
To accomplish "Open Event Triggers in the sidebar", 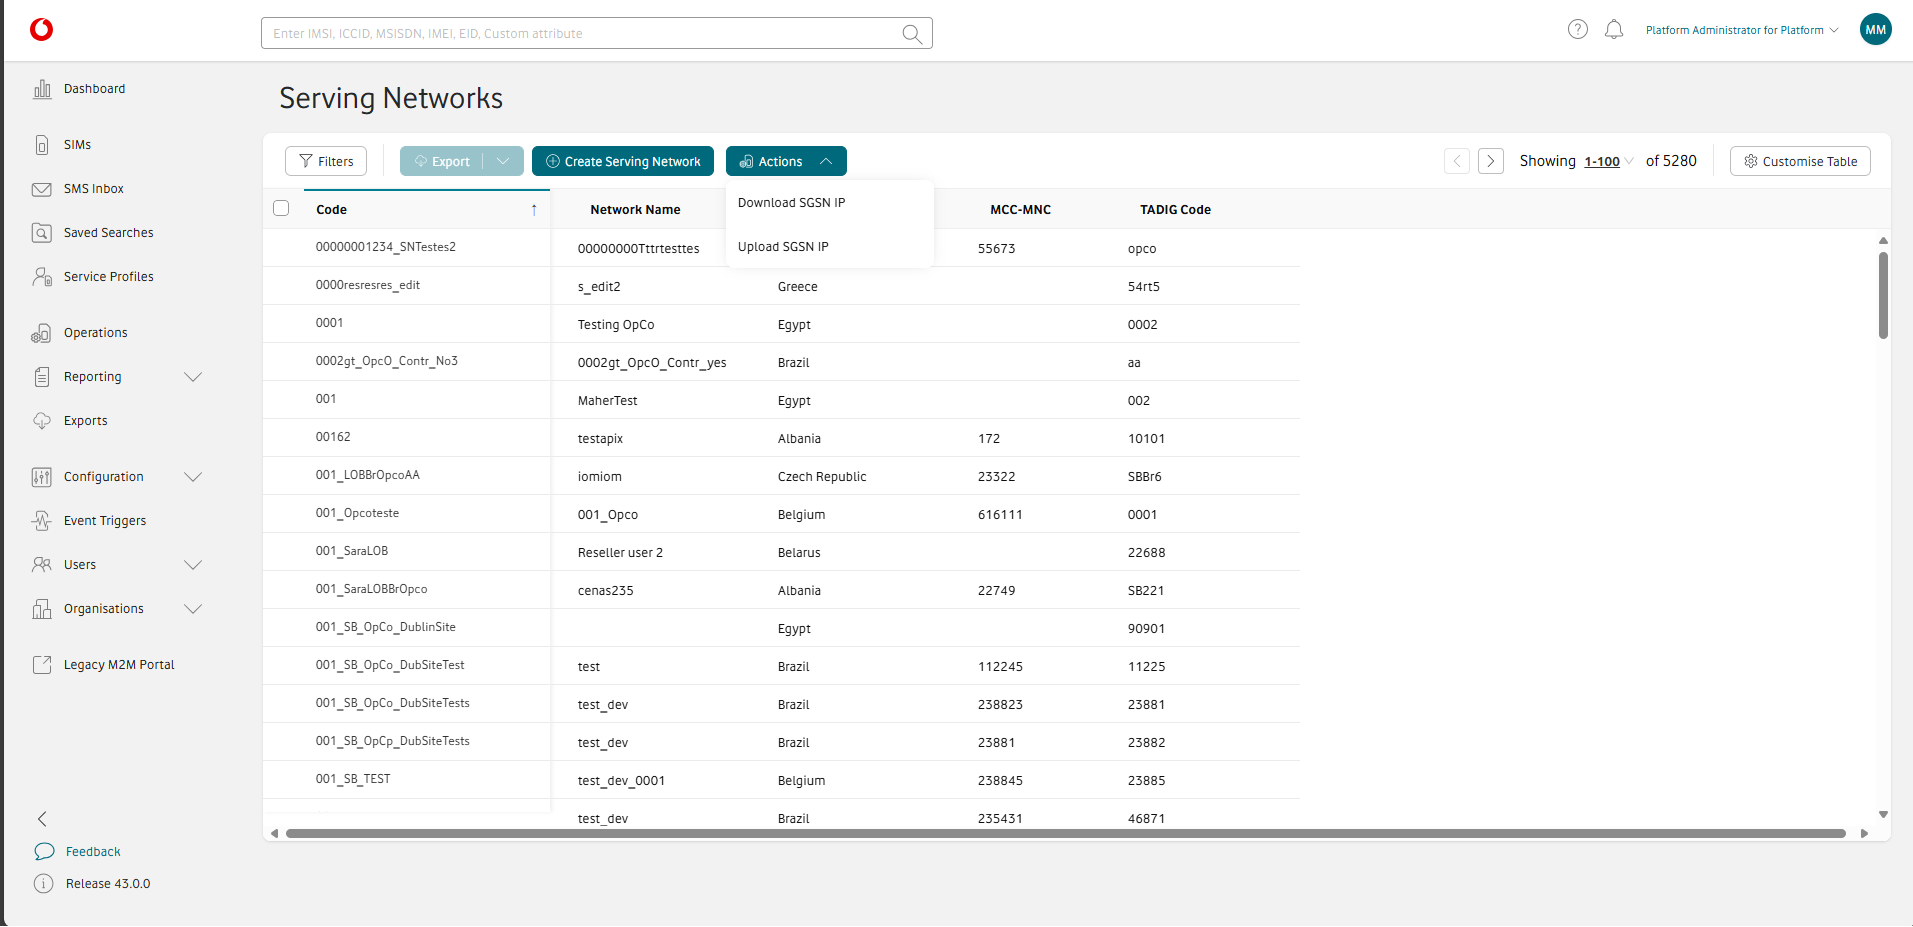I will tap(104, 521).
